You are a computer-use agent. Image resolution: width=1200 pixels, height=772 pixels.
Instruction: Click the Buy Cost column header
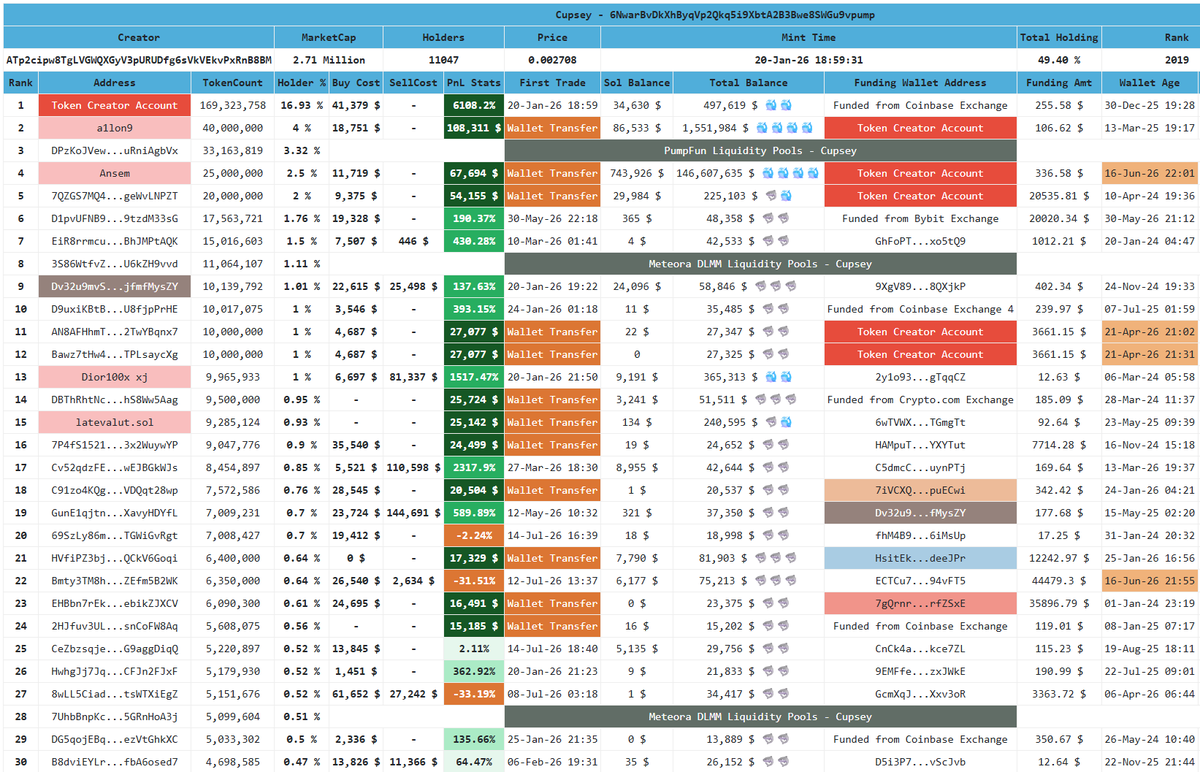(356, 83)
